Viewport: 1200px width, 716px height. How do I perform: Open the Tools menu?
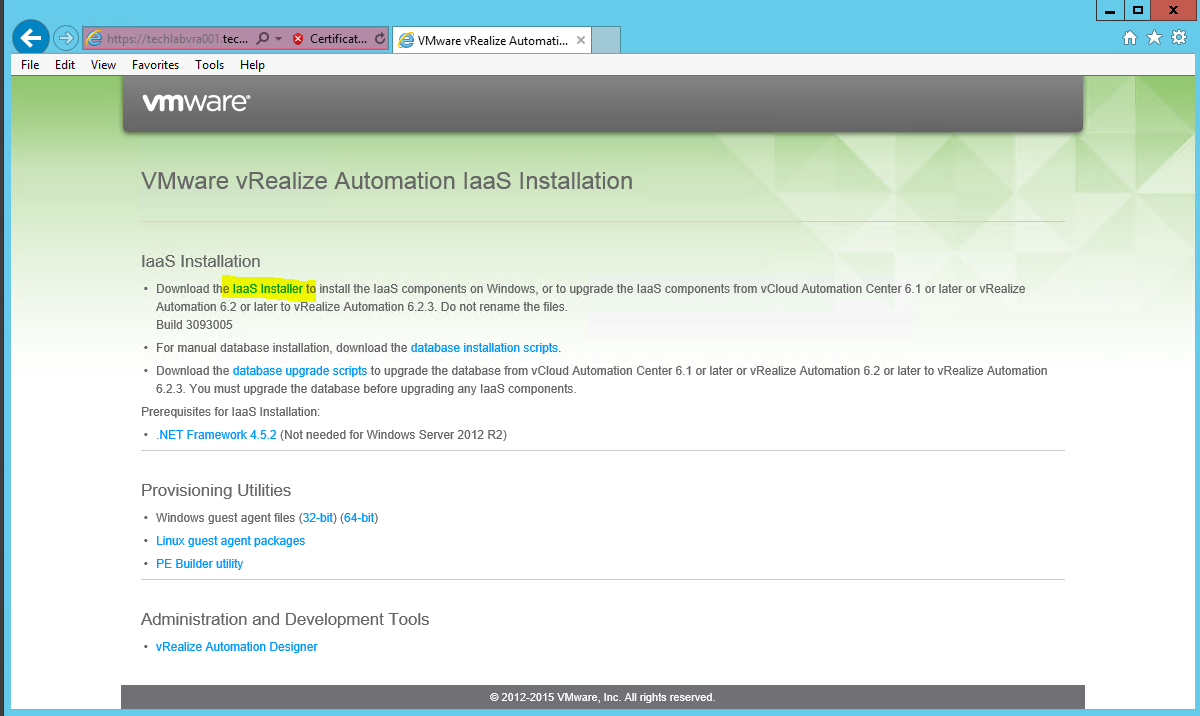pos(210,65)
